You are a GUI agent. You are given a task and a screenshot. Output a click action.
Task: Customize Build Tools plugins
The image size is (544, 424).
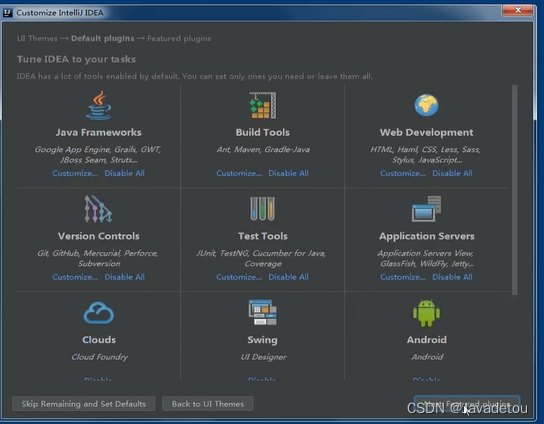click(x=239, y=173)
